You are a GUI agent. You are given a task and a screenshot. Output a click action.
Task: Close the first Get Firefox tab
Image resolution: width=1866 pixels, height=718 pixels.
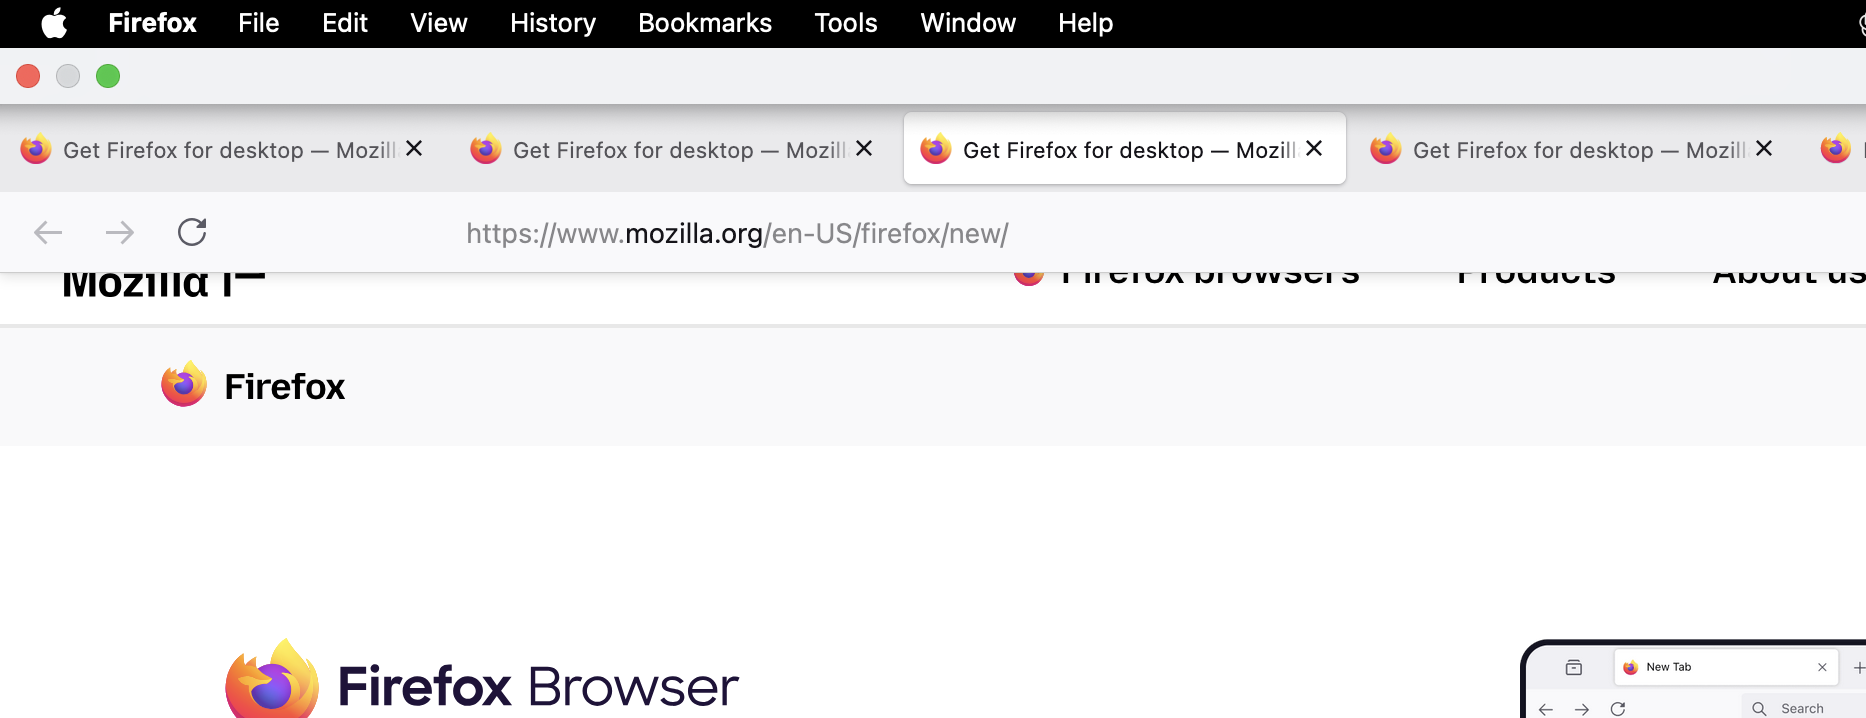click(x=414, y=148)
